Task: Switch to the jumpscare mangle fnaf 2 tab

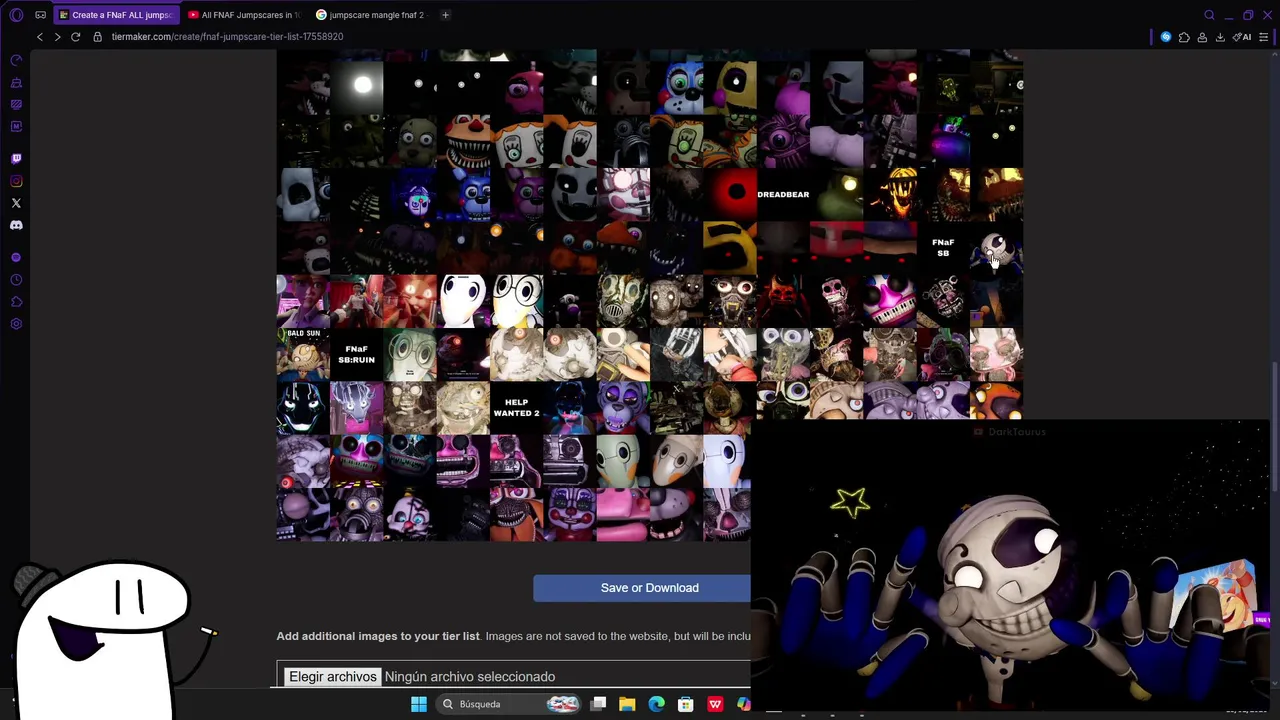Action: tap(370, 15)
